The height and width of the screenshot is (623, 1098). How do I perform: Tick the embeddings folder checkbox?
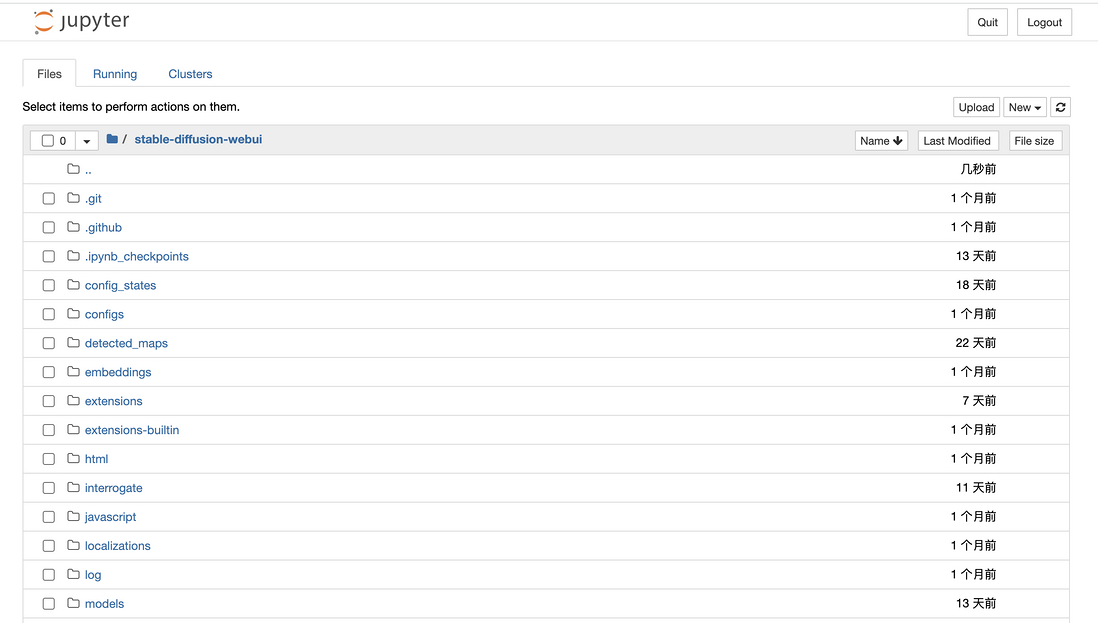tap(48, 373)
